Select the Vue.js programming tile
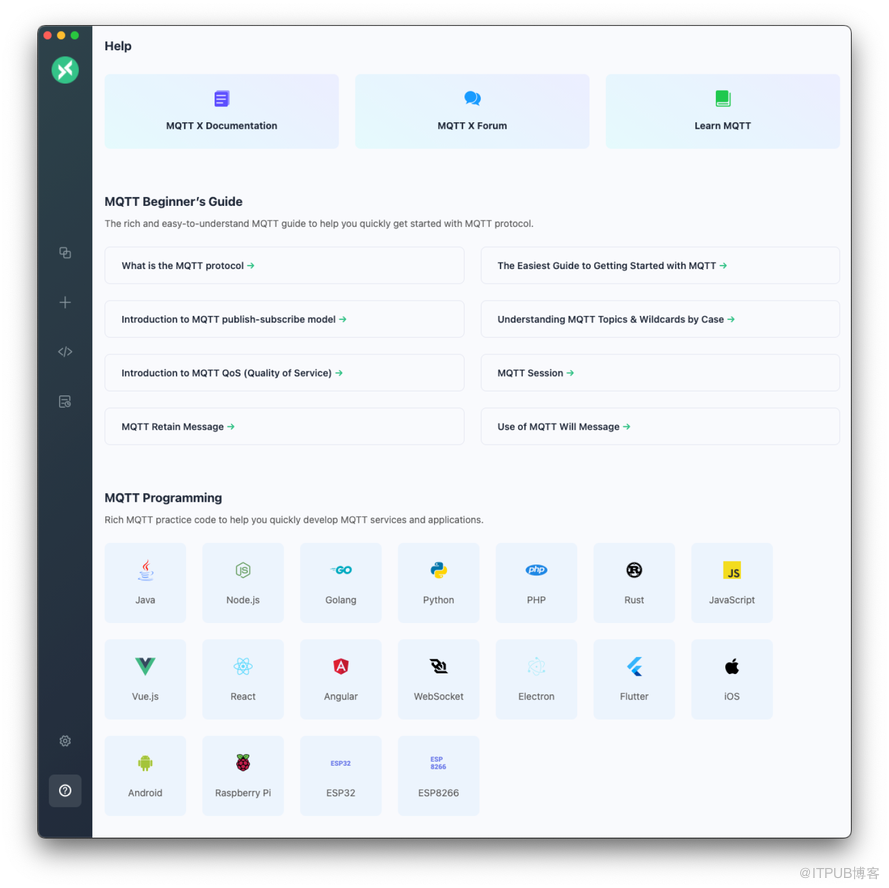Screen dimensions: 889x888 click(x=145, y=679)
